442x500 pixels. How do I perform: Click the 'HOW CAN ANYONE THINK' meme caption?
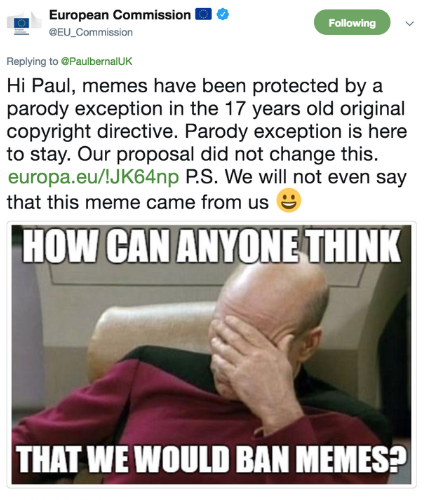tap(212, 247)
